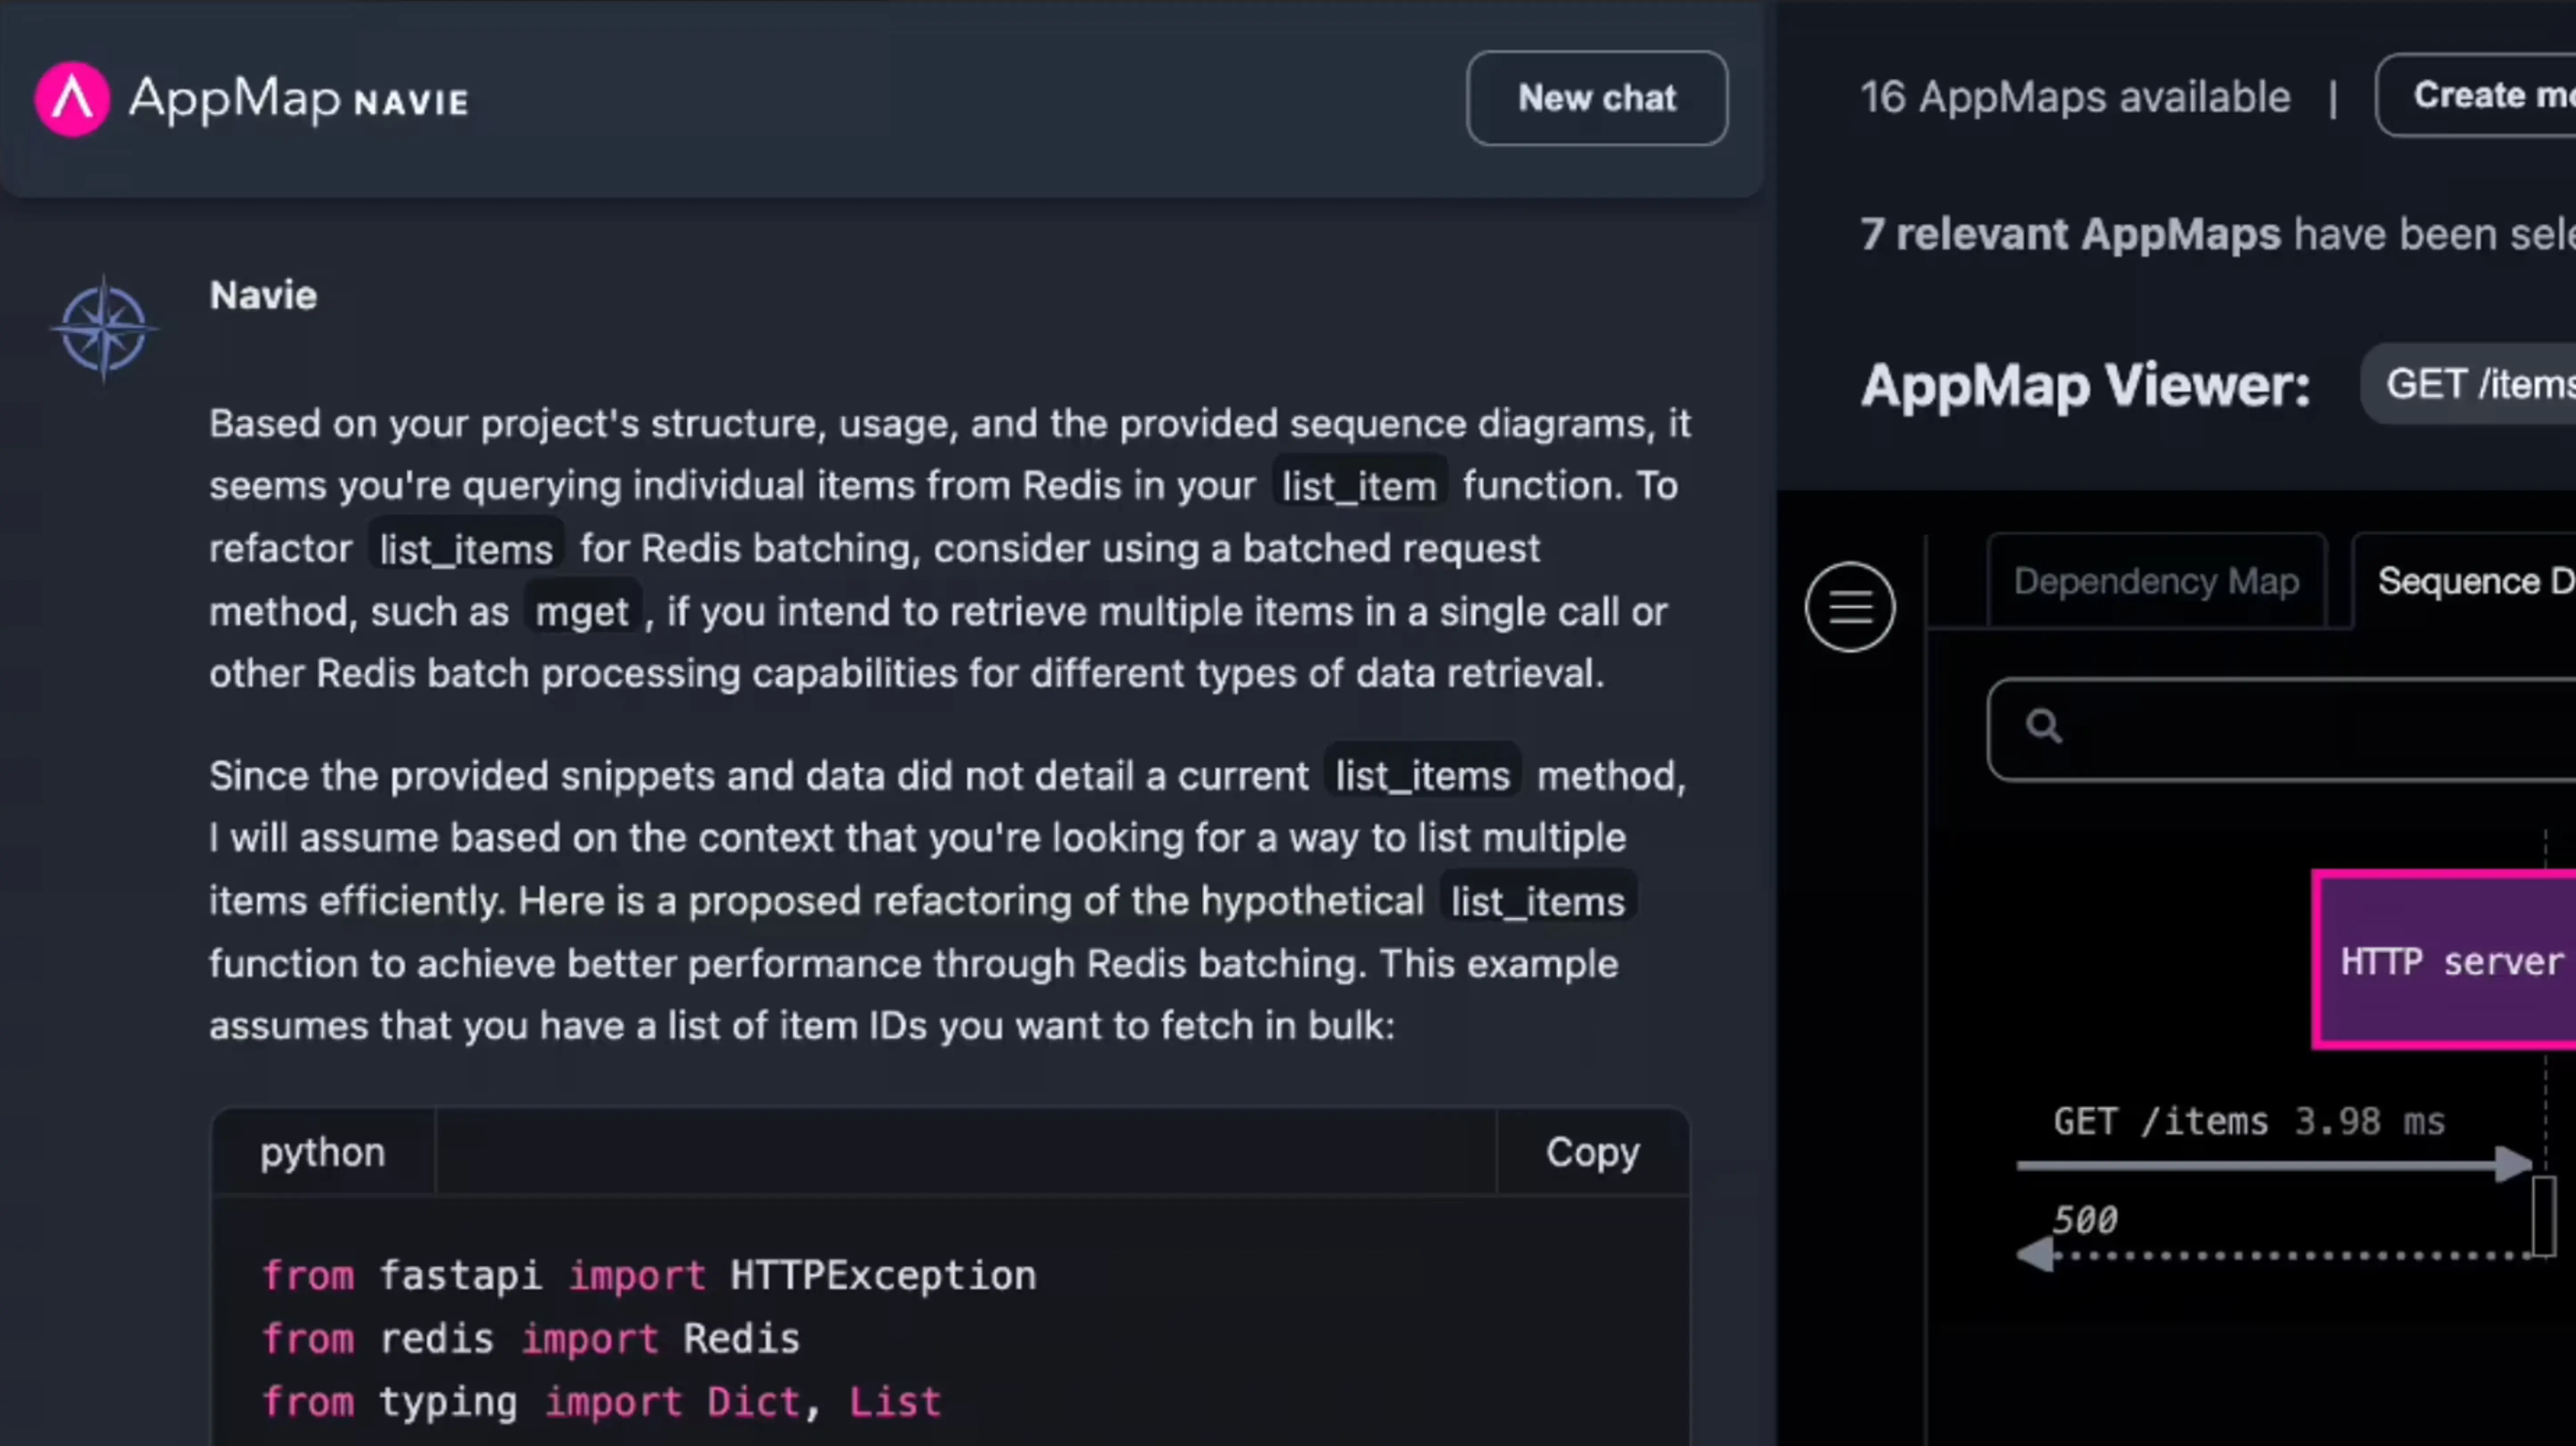
Task: Click "16 AppMaps available" text
Action: [x=2075, y=98]
